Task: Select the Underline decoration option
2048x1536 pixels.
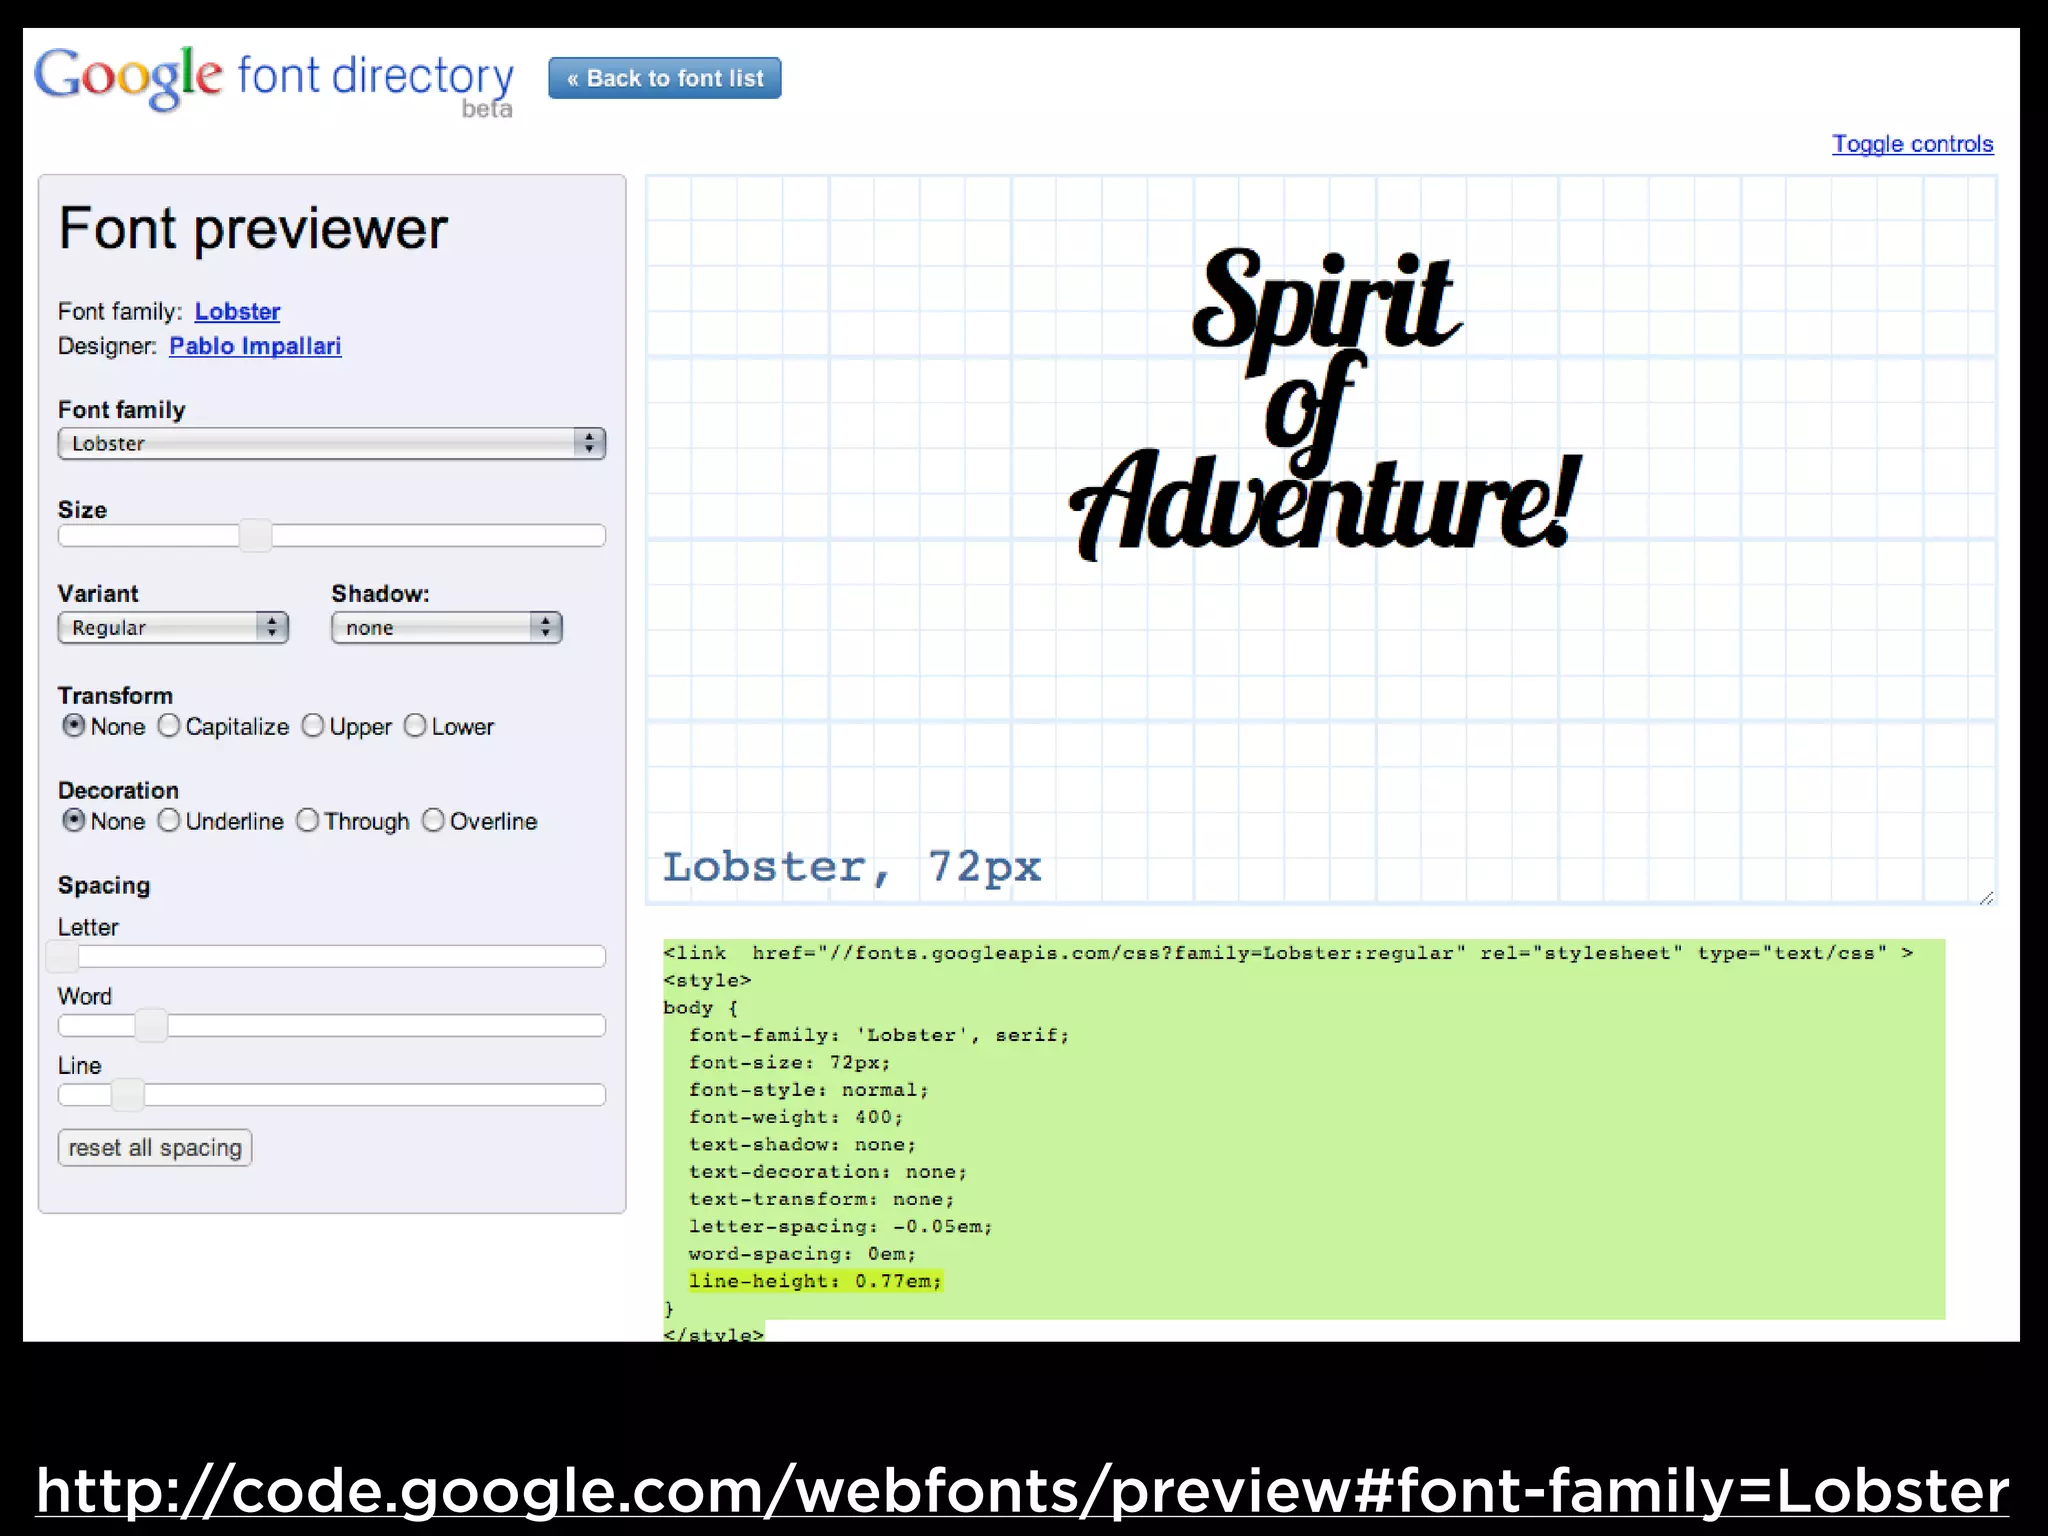Action: 169,820
